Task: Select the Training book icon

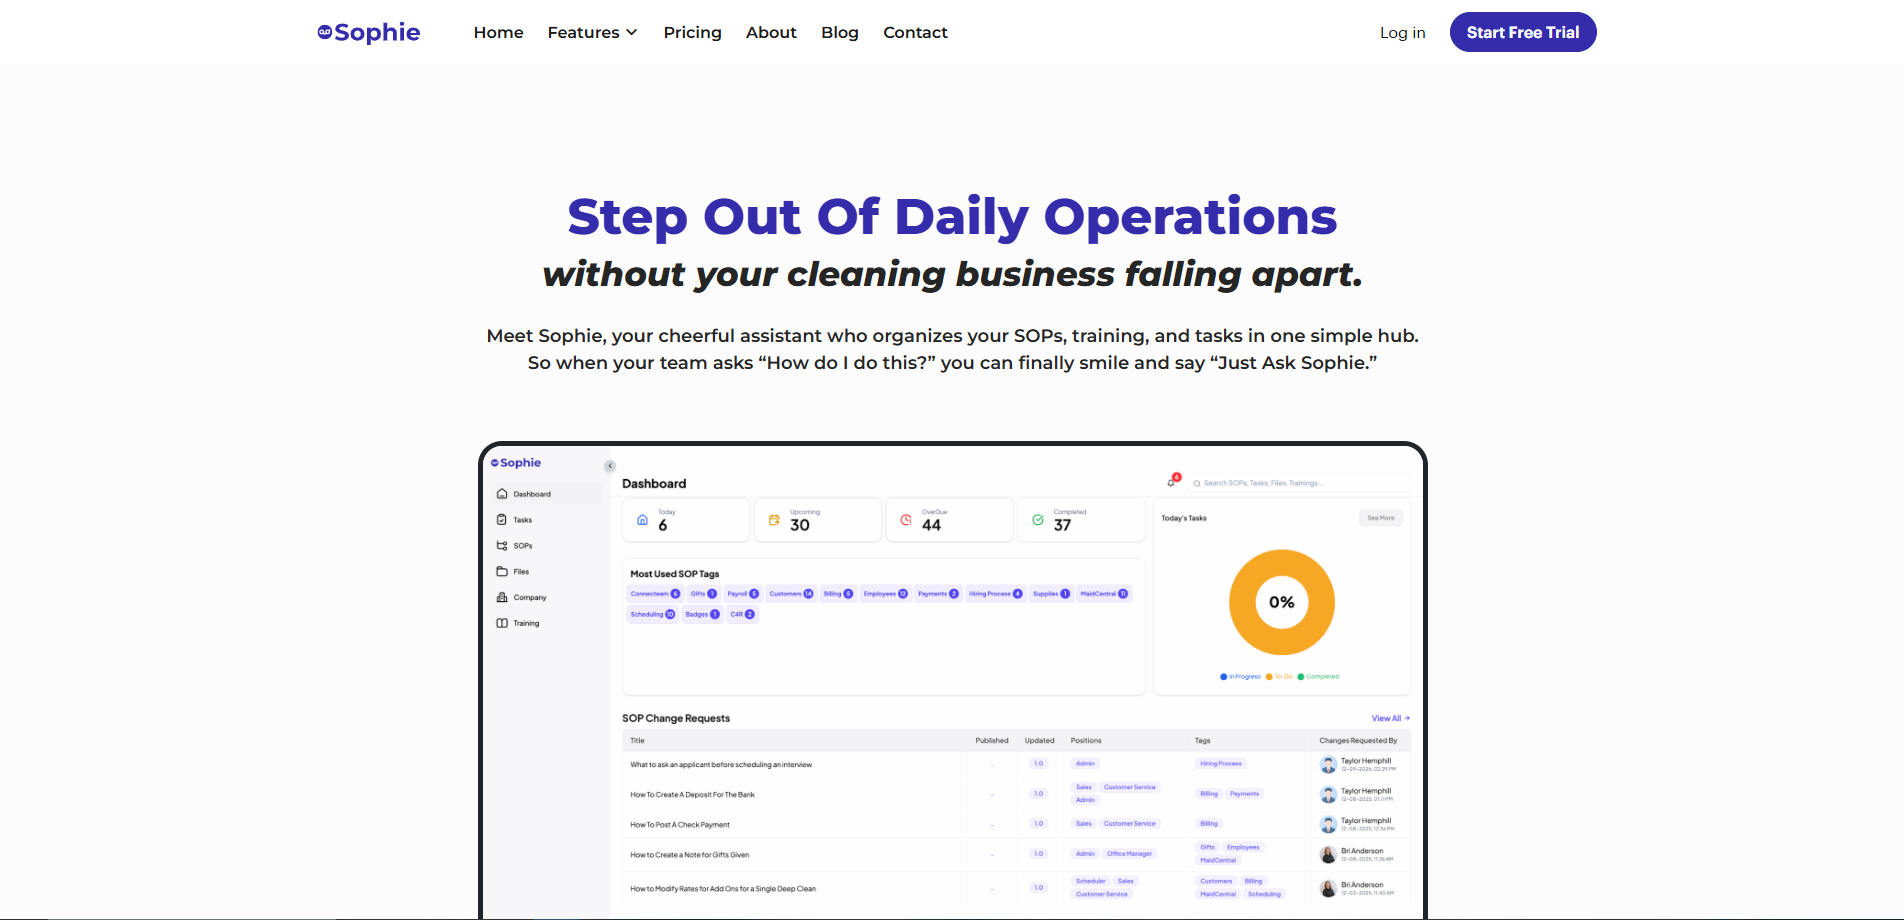Action: click(502, 623)
